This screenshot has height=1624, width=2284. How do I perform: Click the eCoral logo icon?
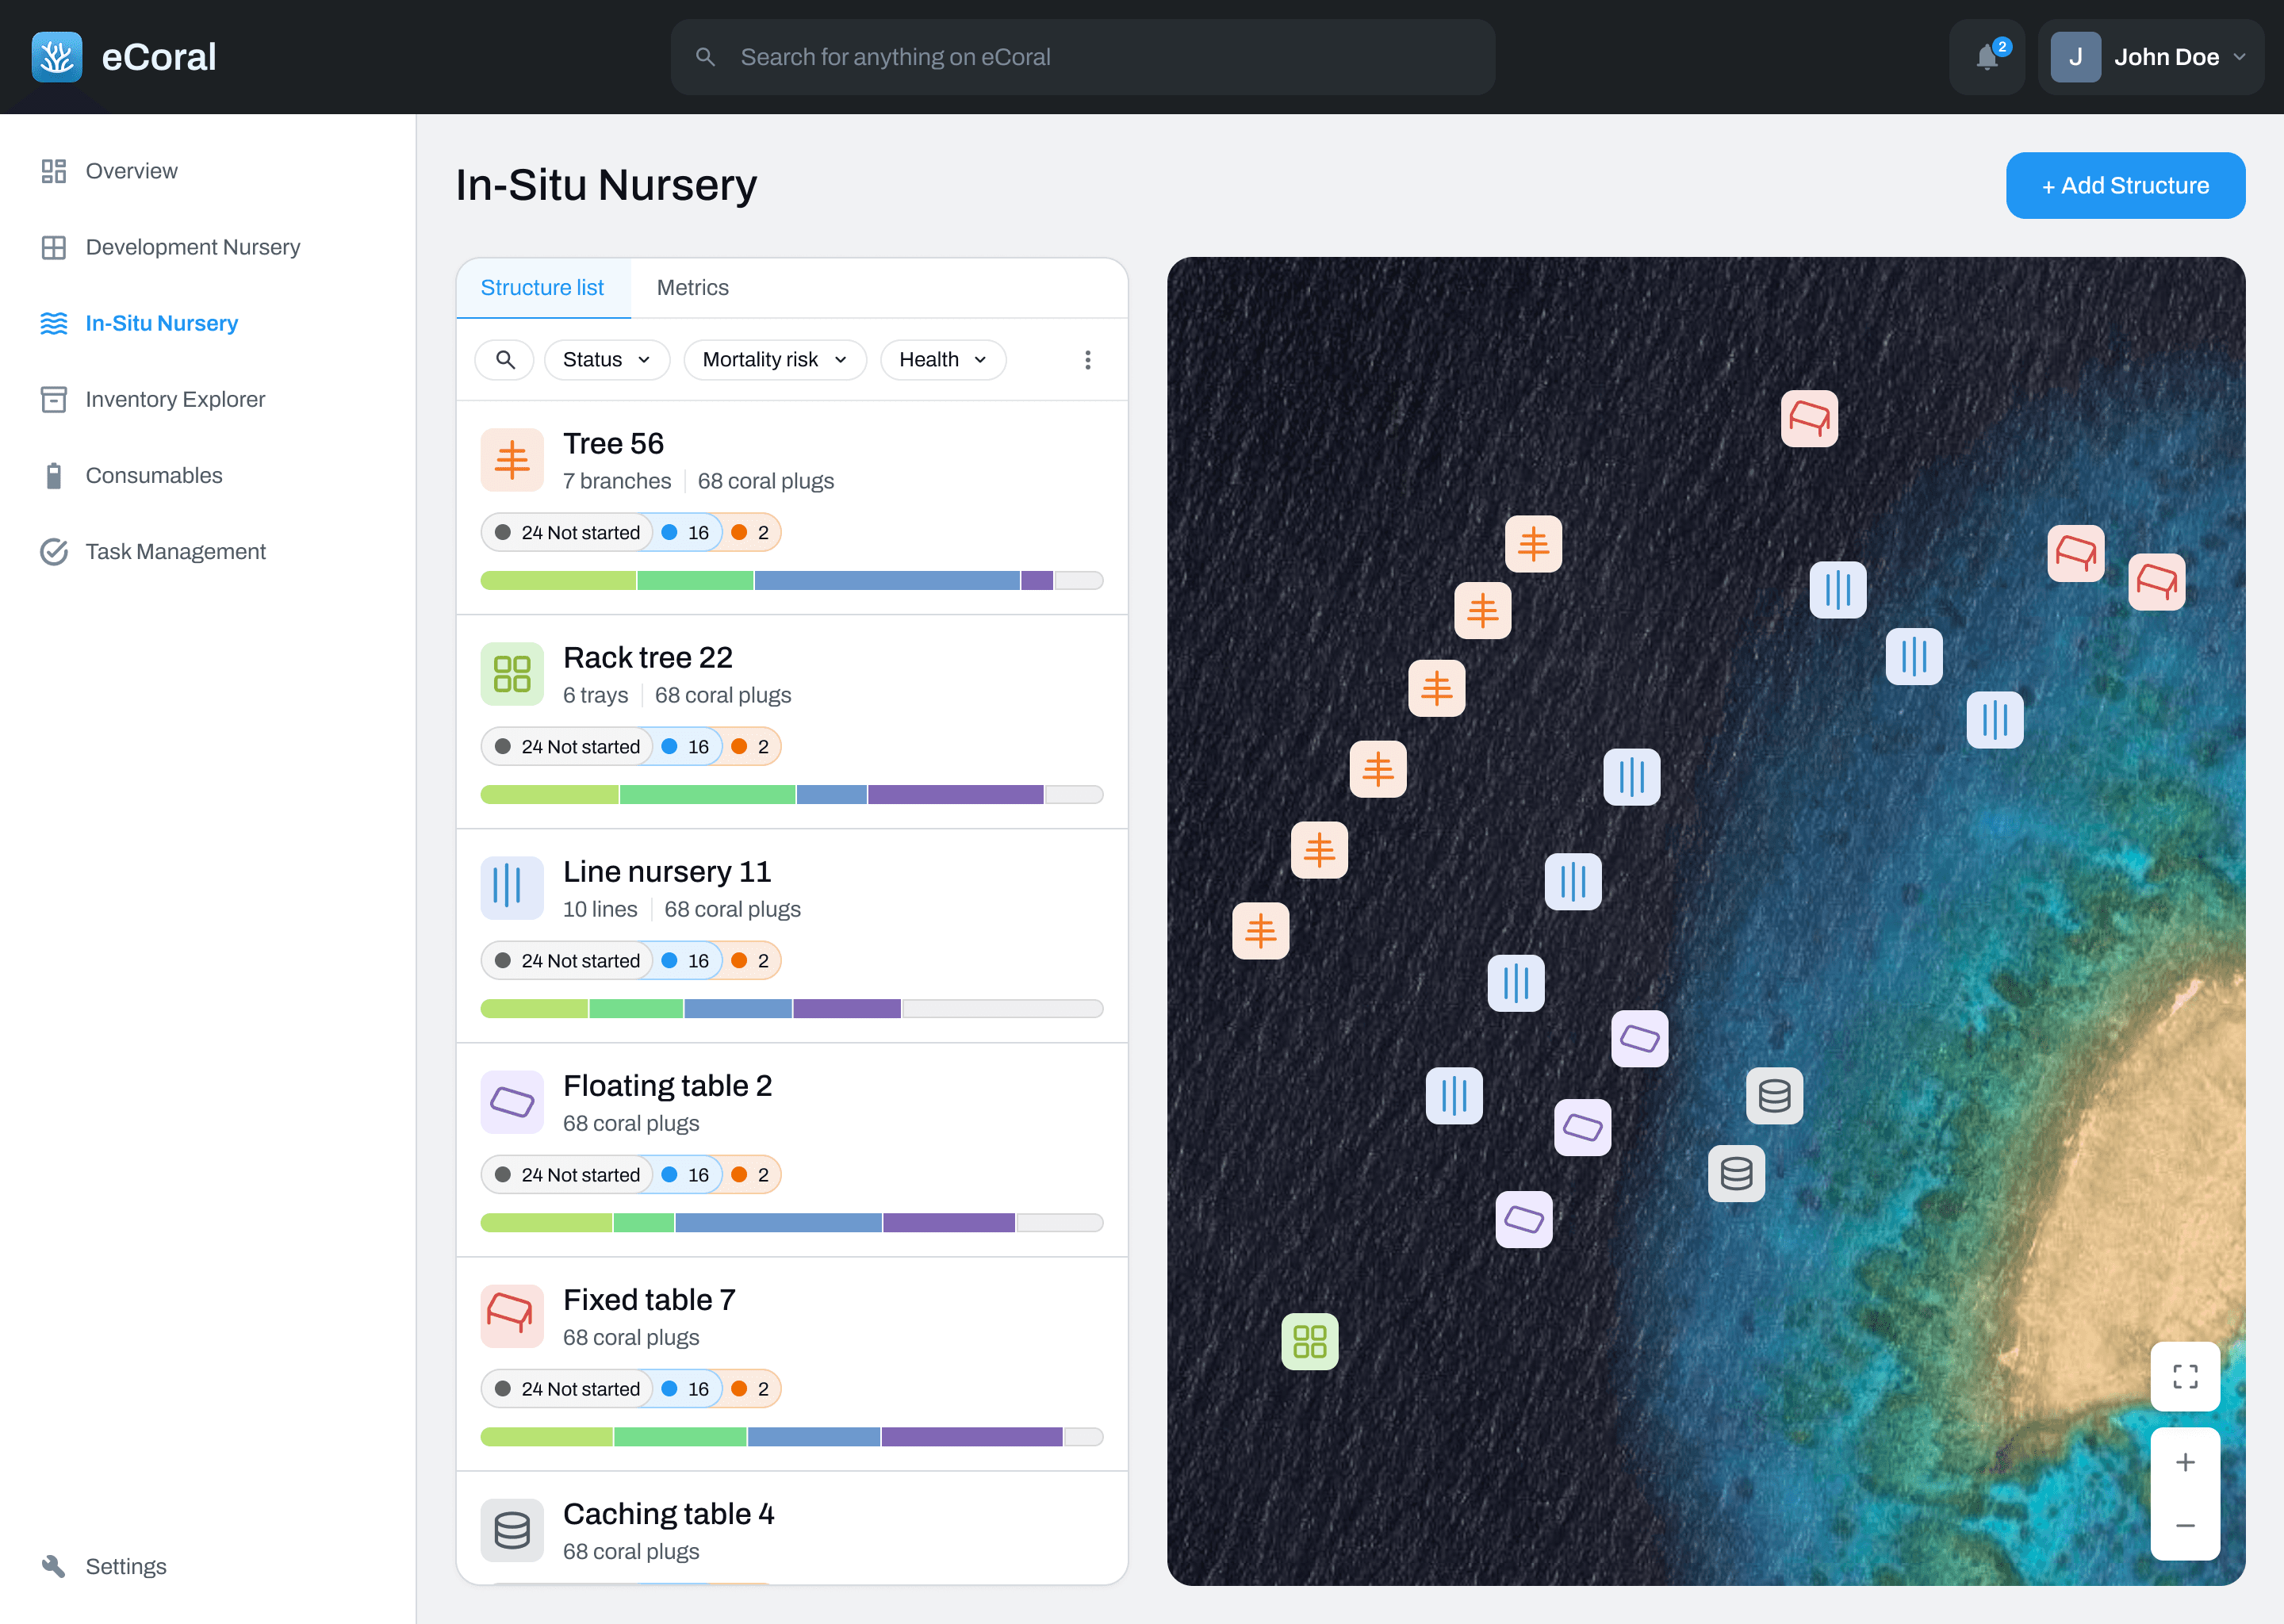pyautogui.click(x=57, y=57)
